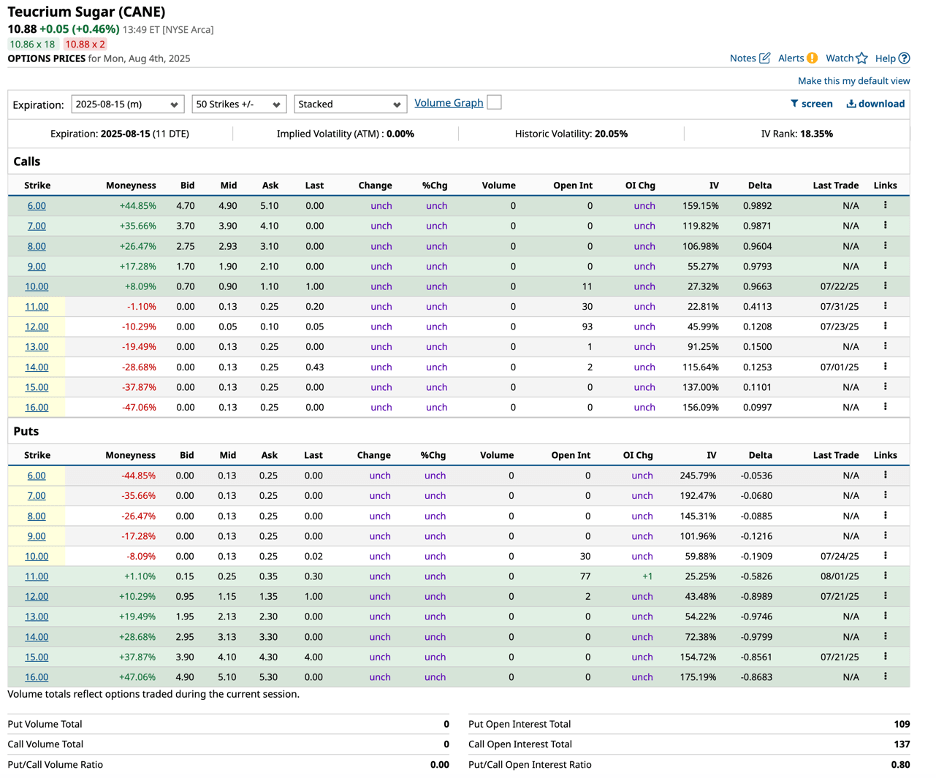This screenshot has height=778, width=936.
Task: Open links menu for 11.00 put row
Action: tap(885, 576)
